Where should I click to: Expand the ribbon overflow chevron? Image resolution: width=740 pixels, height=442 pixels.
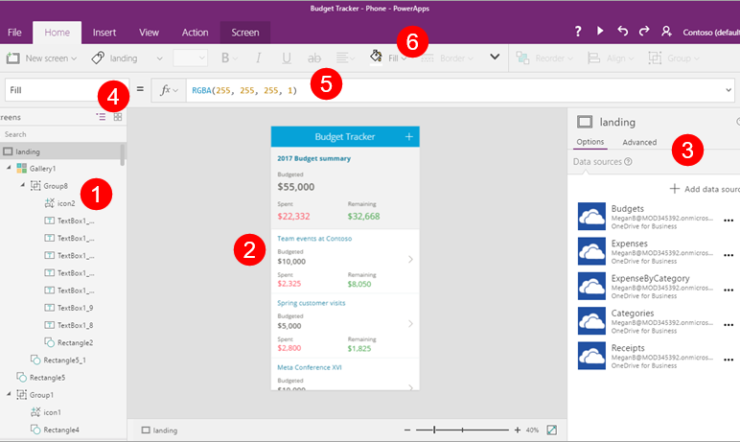tap(495, 57)
